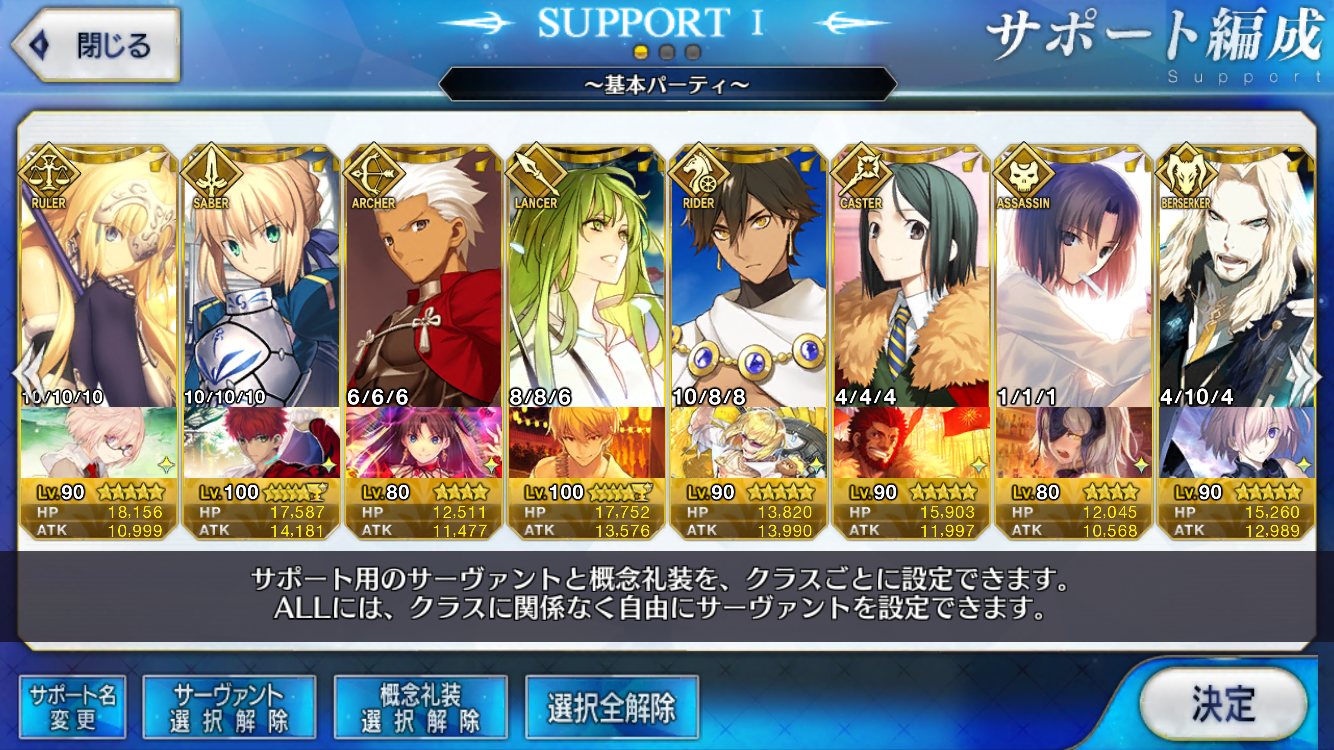Click サポート名変更 to rename support

pyautogui.click(x=72, y=707)
